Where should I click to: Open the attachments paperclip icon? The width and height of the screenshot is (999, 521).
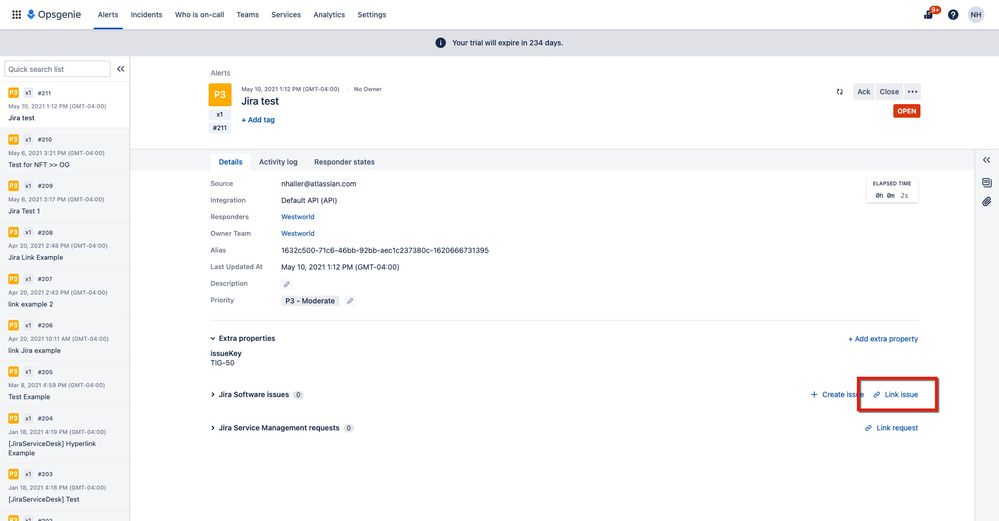tap(986, 202)
